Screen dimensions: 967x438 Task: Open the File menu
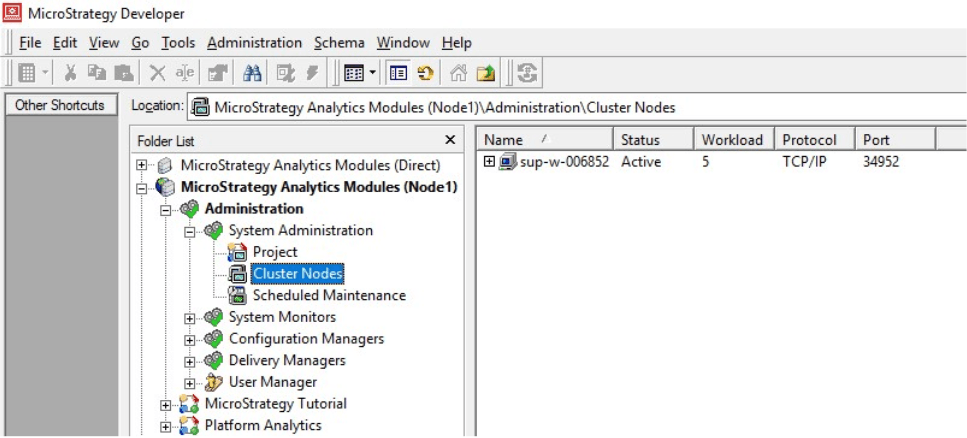tap(30, 43)
